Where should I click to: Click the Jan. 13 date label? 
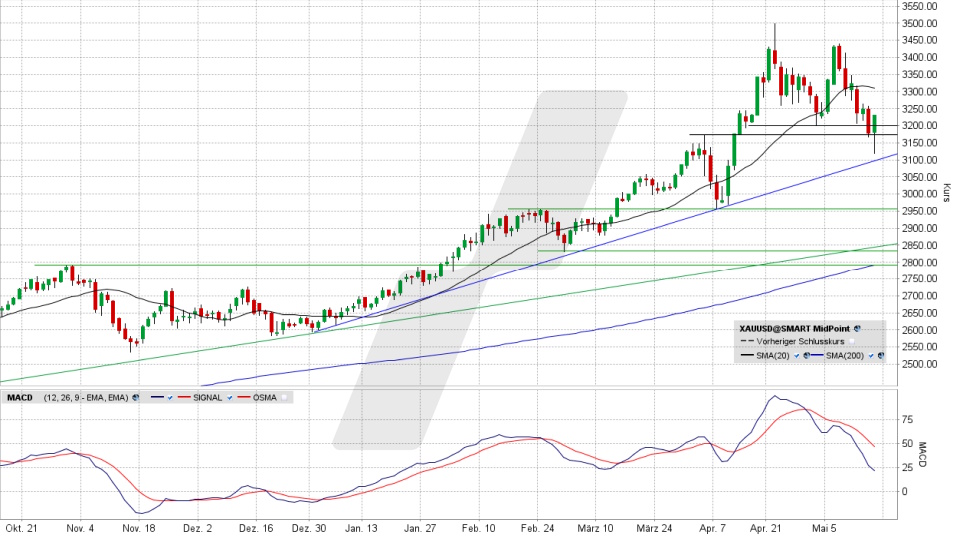[362, 528]
